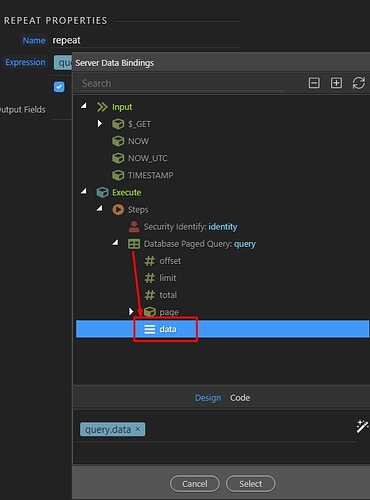Click the Database Paged Query table icon
This screenshot has width=370, height=500.
pyautogui.click(x=134, y=244)
